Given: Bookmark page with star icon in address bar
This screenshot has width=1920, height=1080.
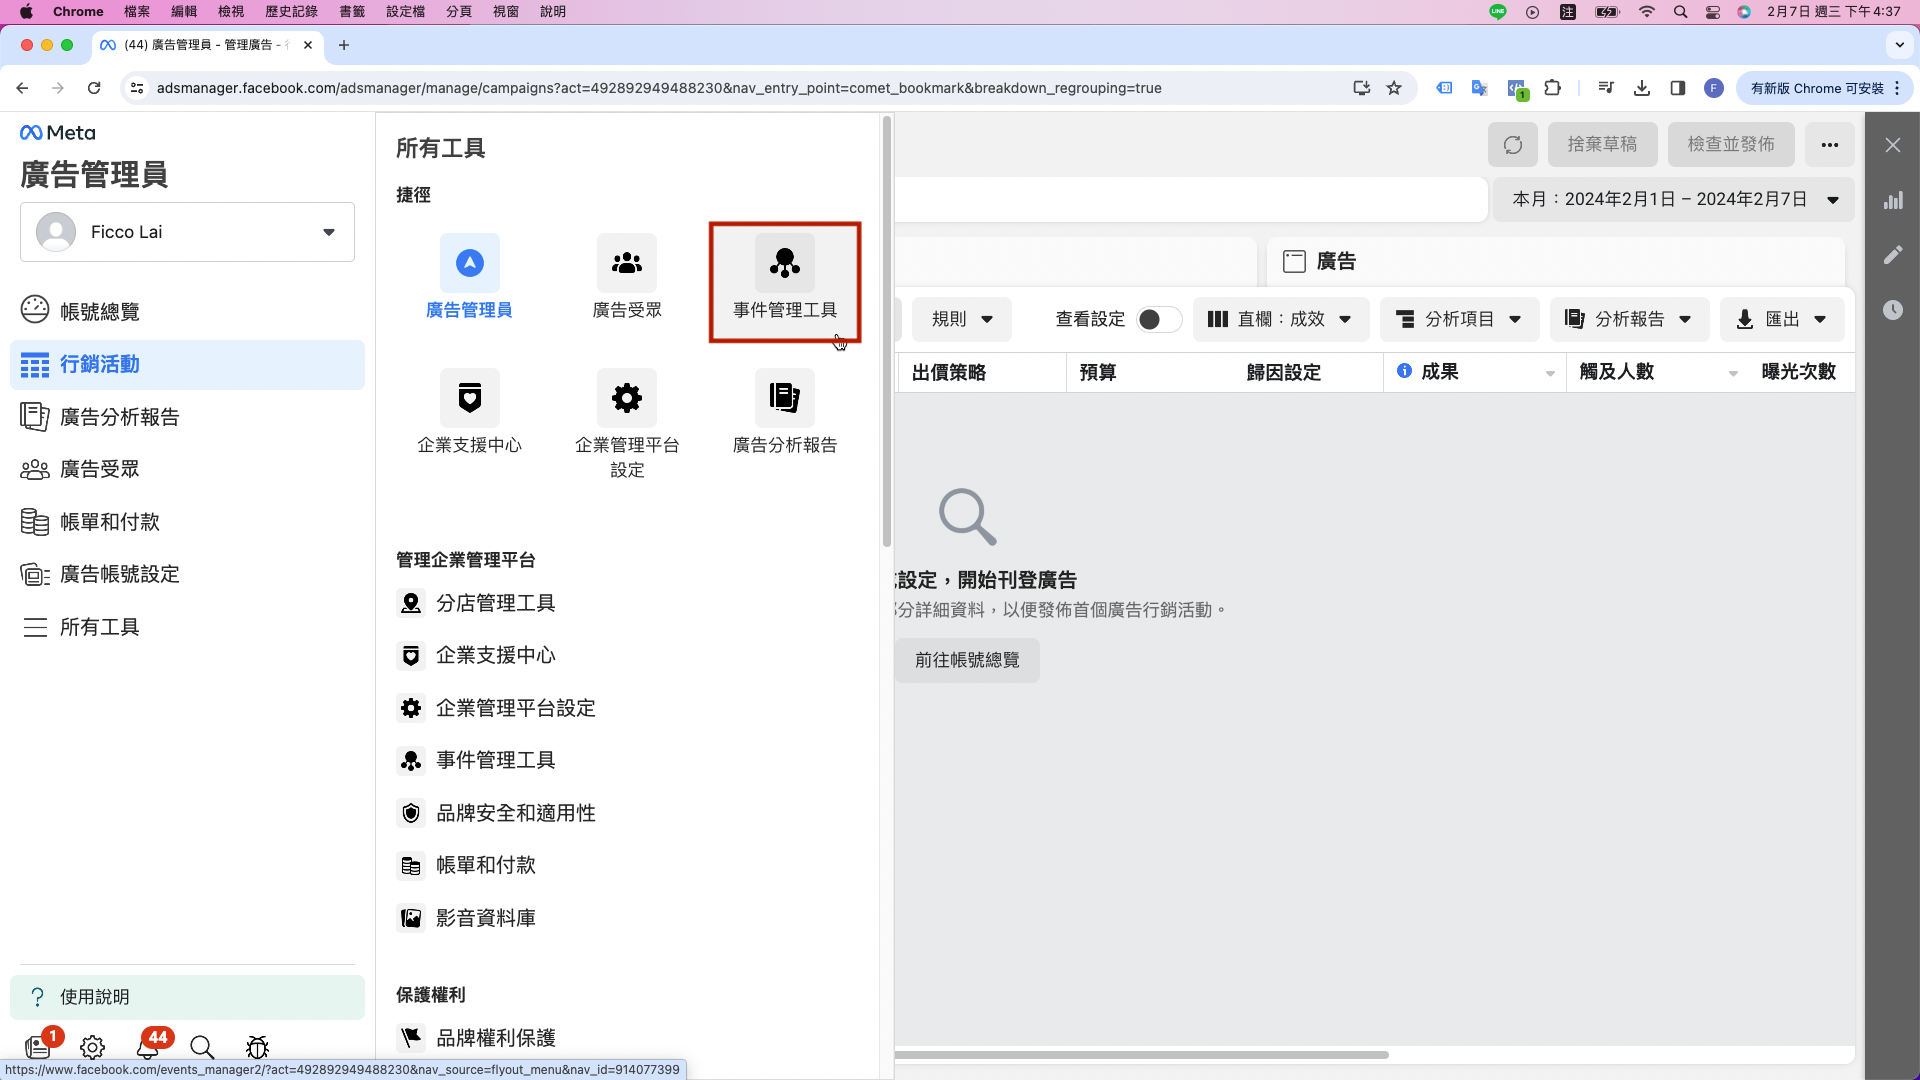Looking at the screenshot, I should tap(1394, 88).
